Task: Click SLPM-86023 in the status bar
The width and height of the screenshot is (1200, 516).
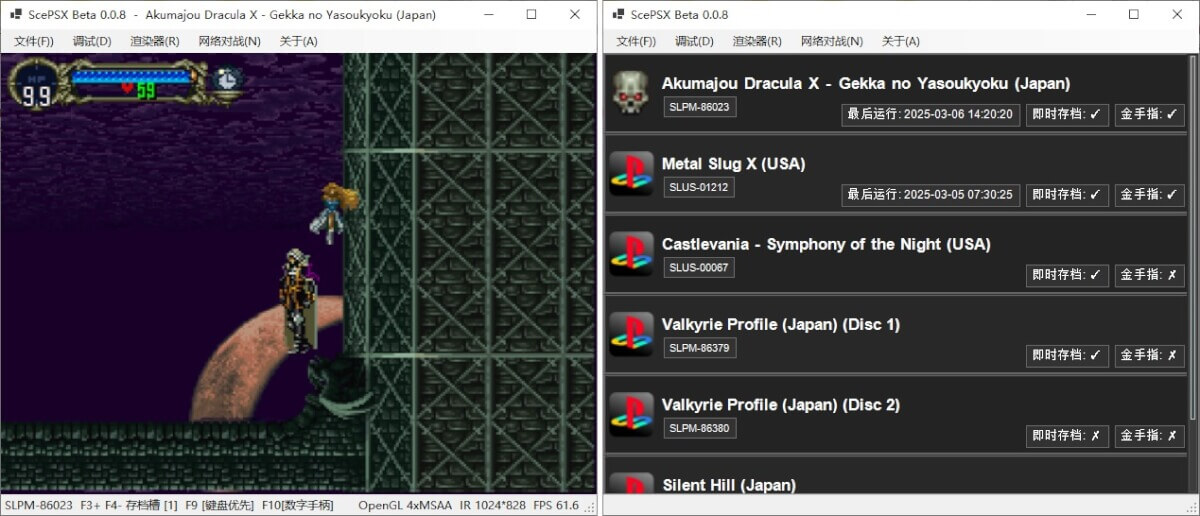Action: tap(39, 505)
